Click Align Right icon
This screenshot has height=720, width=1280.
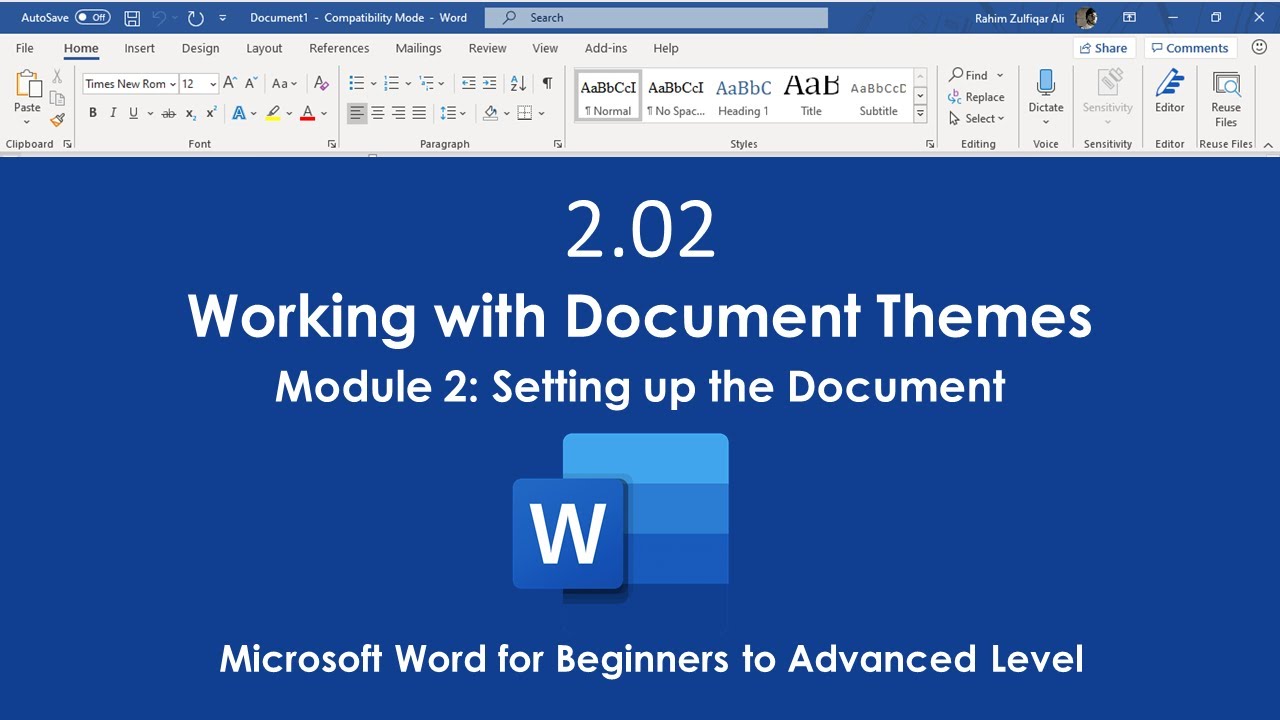398,113
